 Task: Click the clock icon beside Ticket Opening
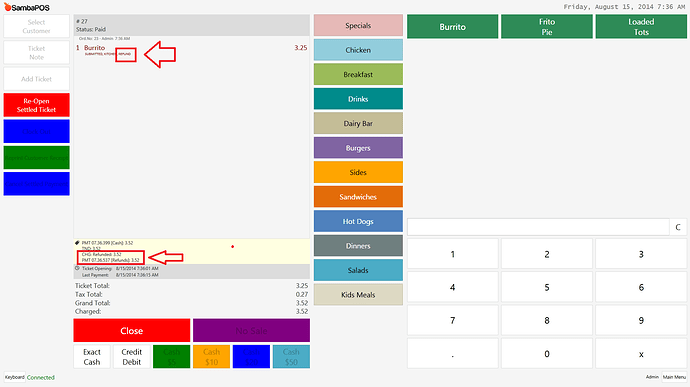tap(77, 268)
